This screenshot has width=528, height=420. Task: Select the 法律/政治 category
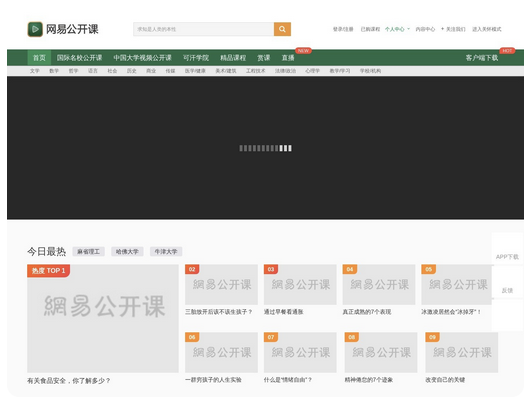[x=285, y=71]
